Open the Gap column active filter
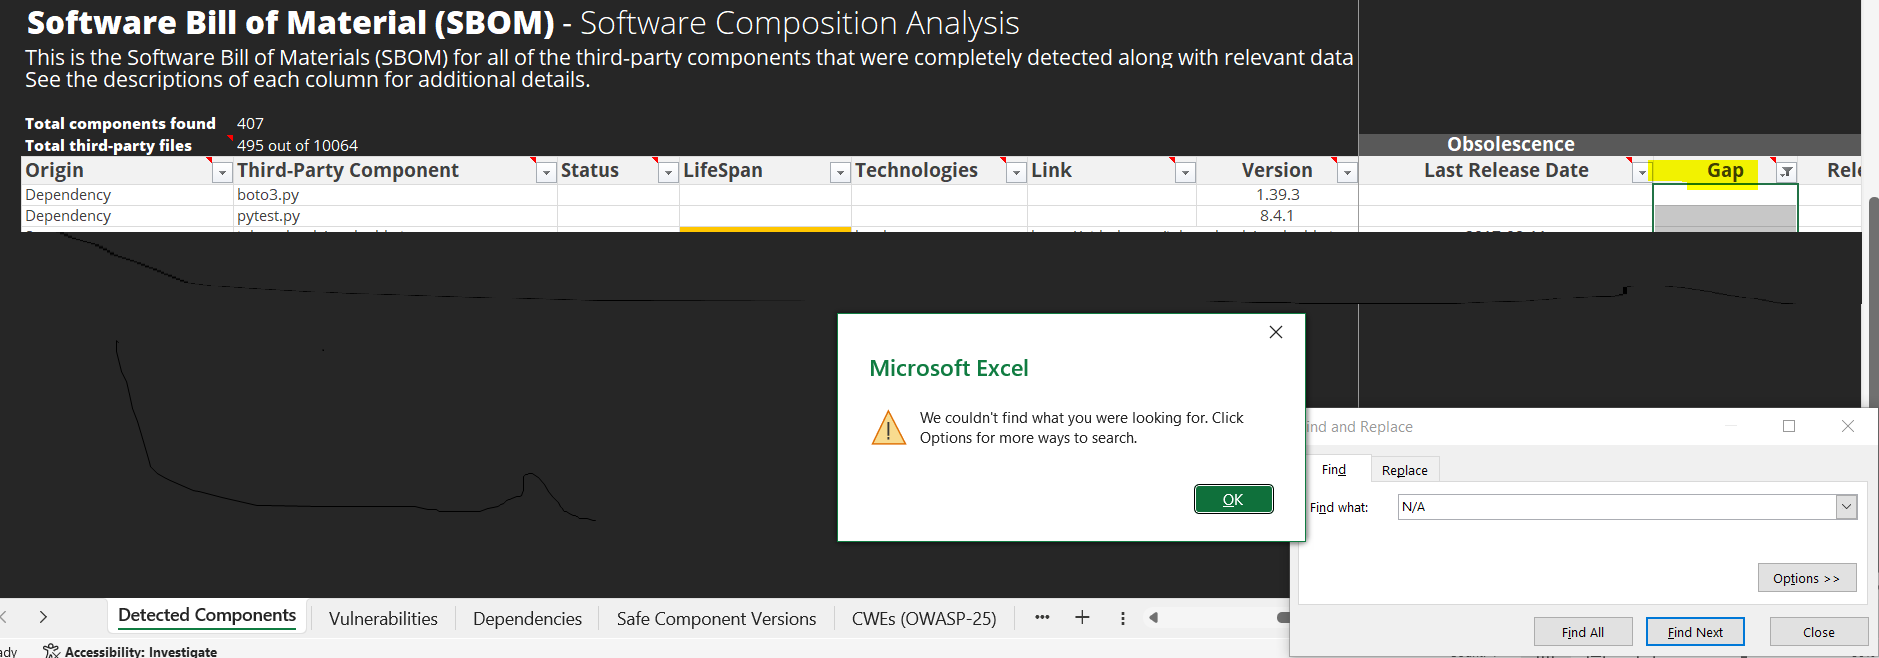1879x658 pixels. [x=1786, y=172]
